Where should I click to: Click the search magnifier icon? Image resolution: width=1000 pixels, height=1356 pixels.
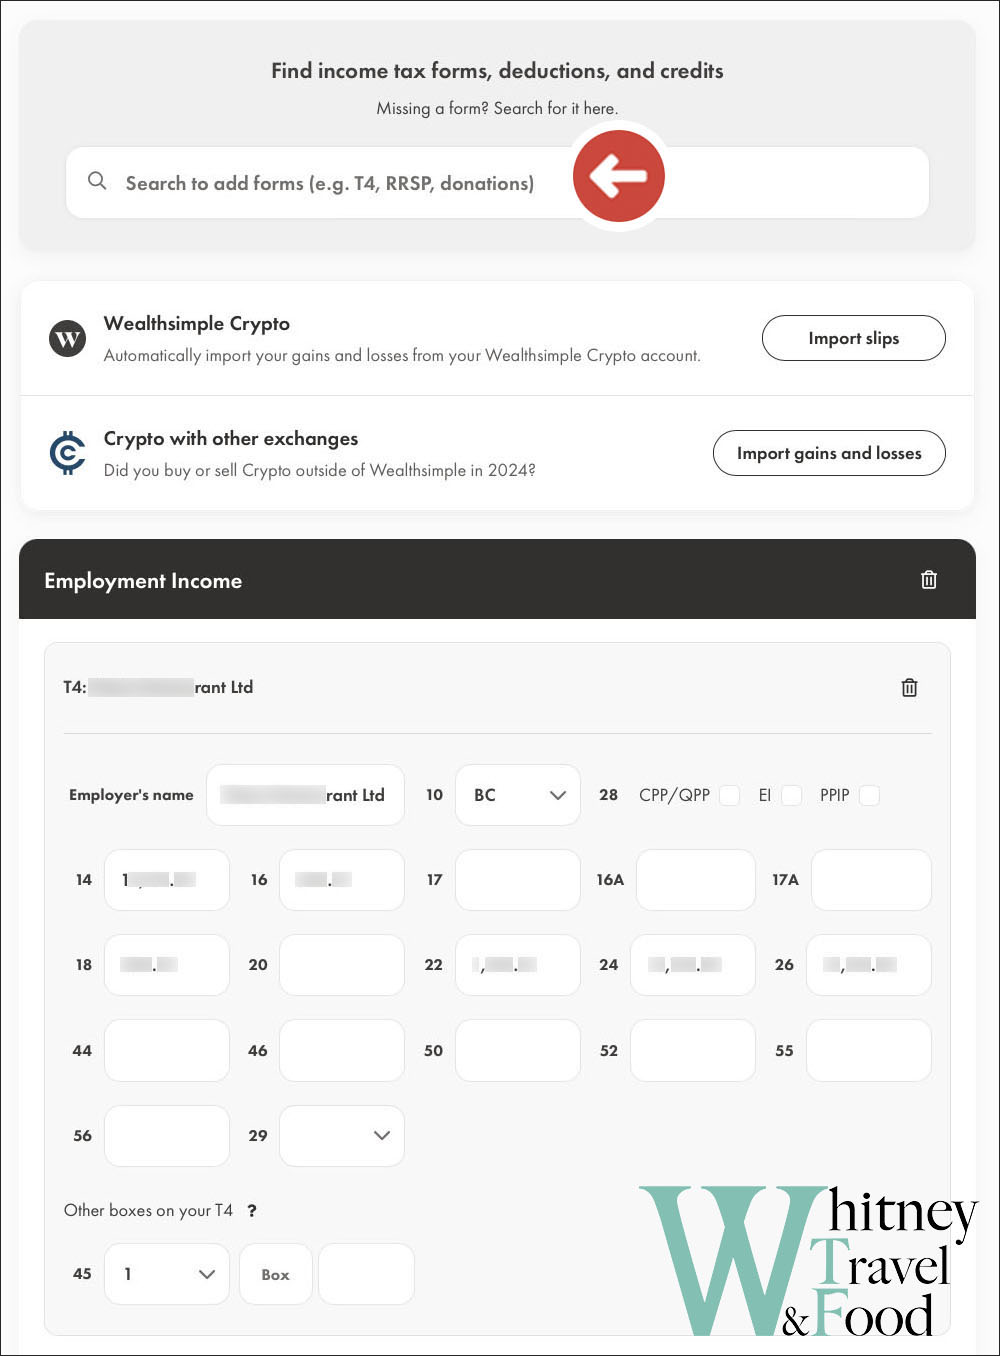click(97, 181)
